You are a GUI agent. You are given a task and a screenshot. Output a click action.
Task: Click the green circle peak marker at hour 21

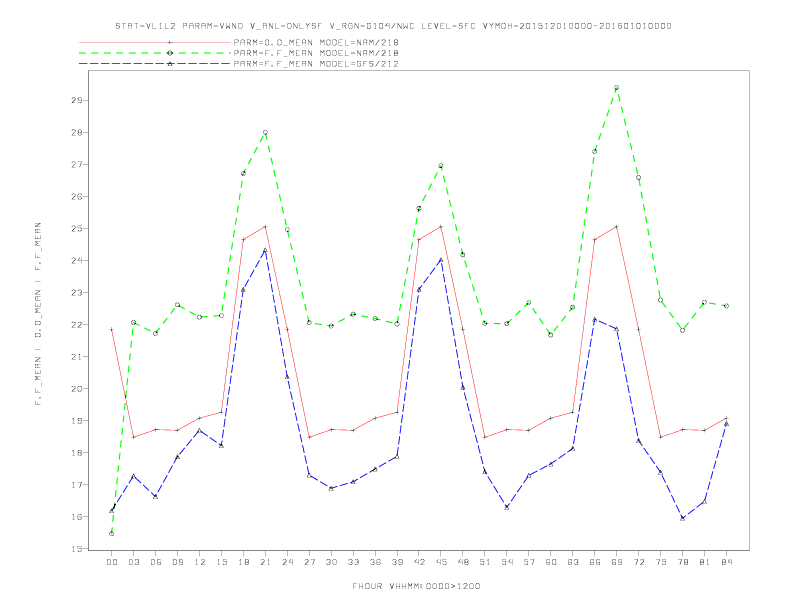tap(265, 133)
